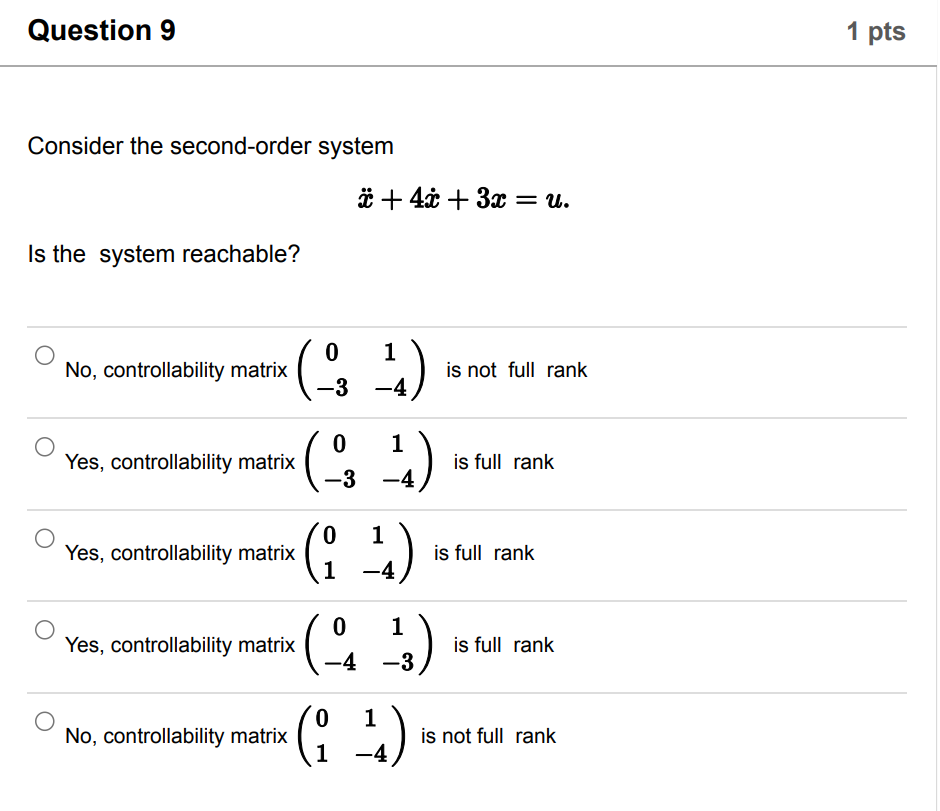
Task: Select the fourth answer option radio button
Action: (x=44, y=630)
